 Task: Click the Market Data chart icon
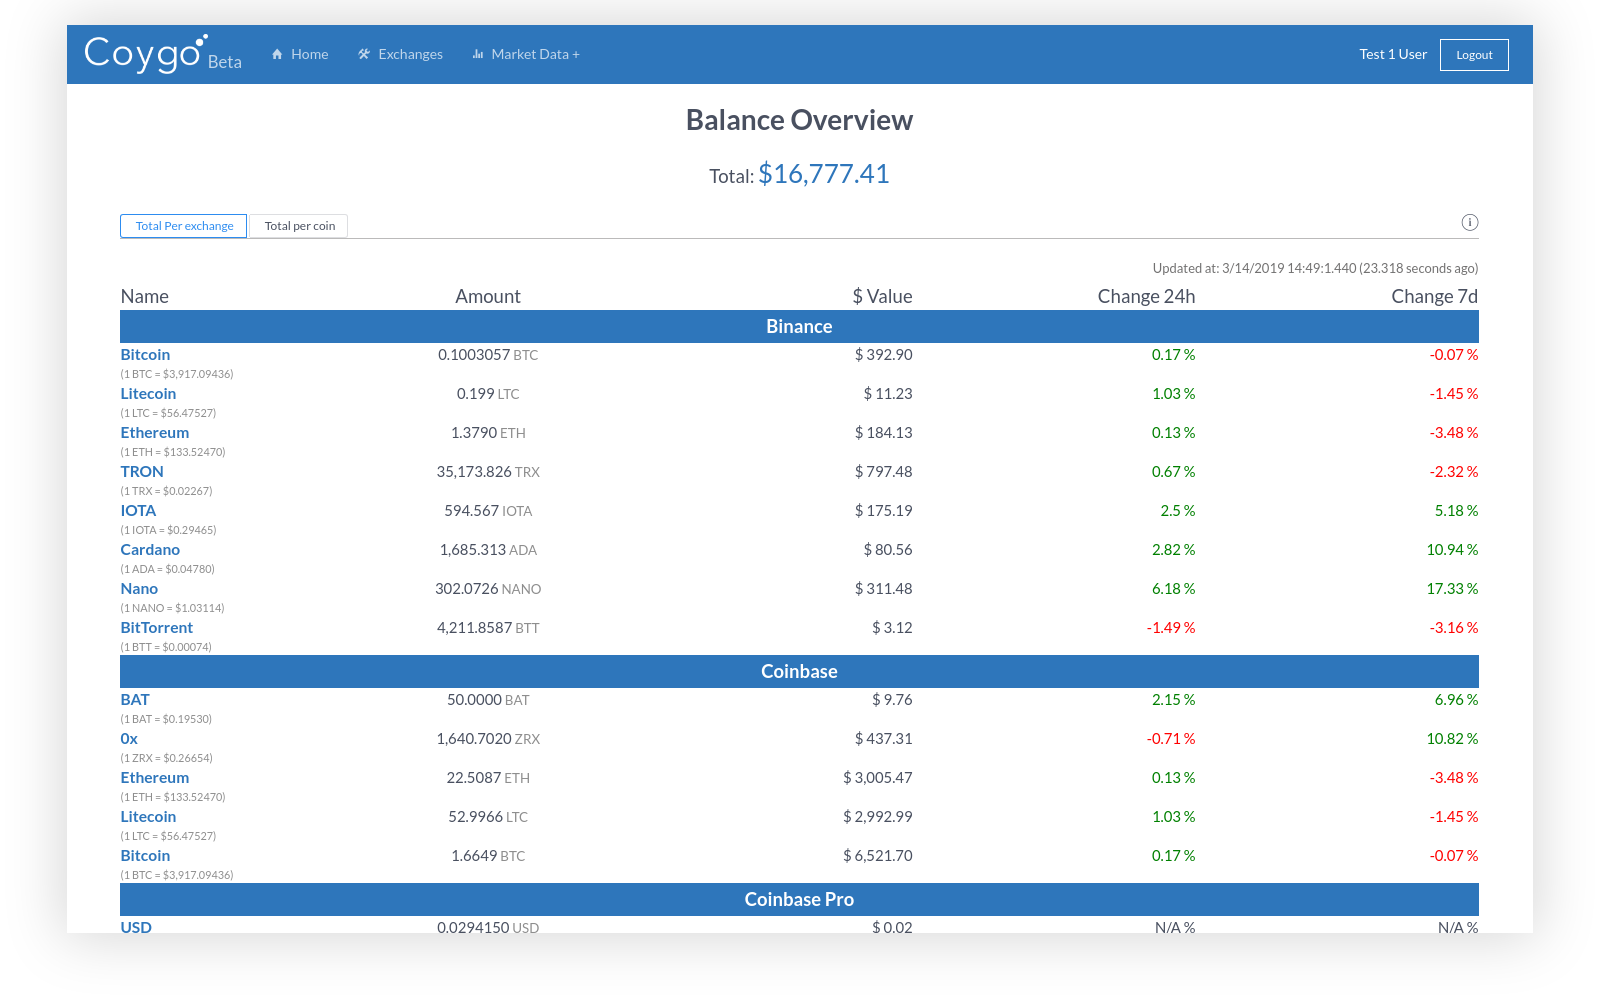[x=478, y=54]
